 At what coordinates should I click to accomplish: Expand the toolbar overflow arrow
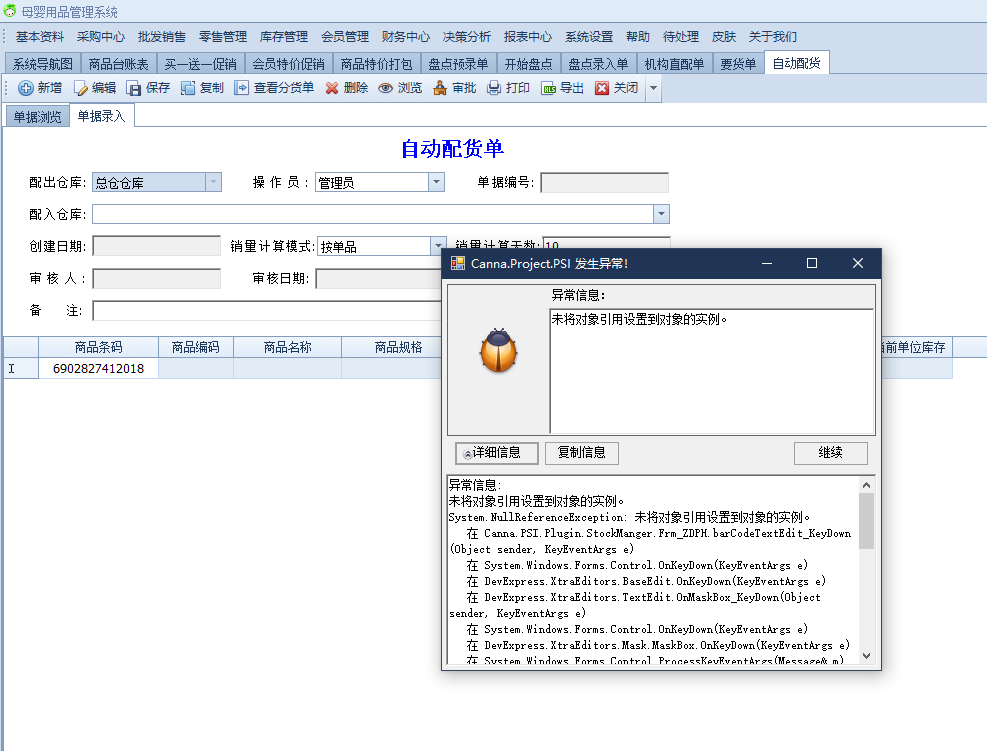653,88
